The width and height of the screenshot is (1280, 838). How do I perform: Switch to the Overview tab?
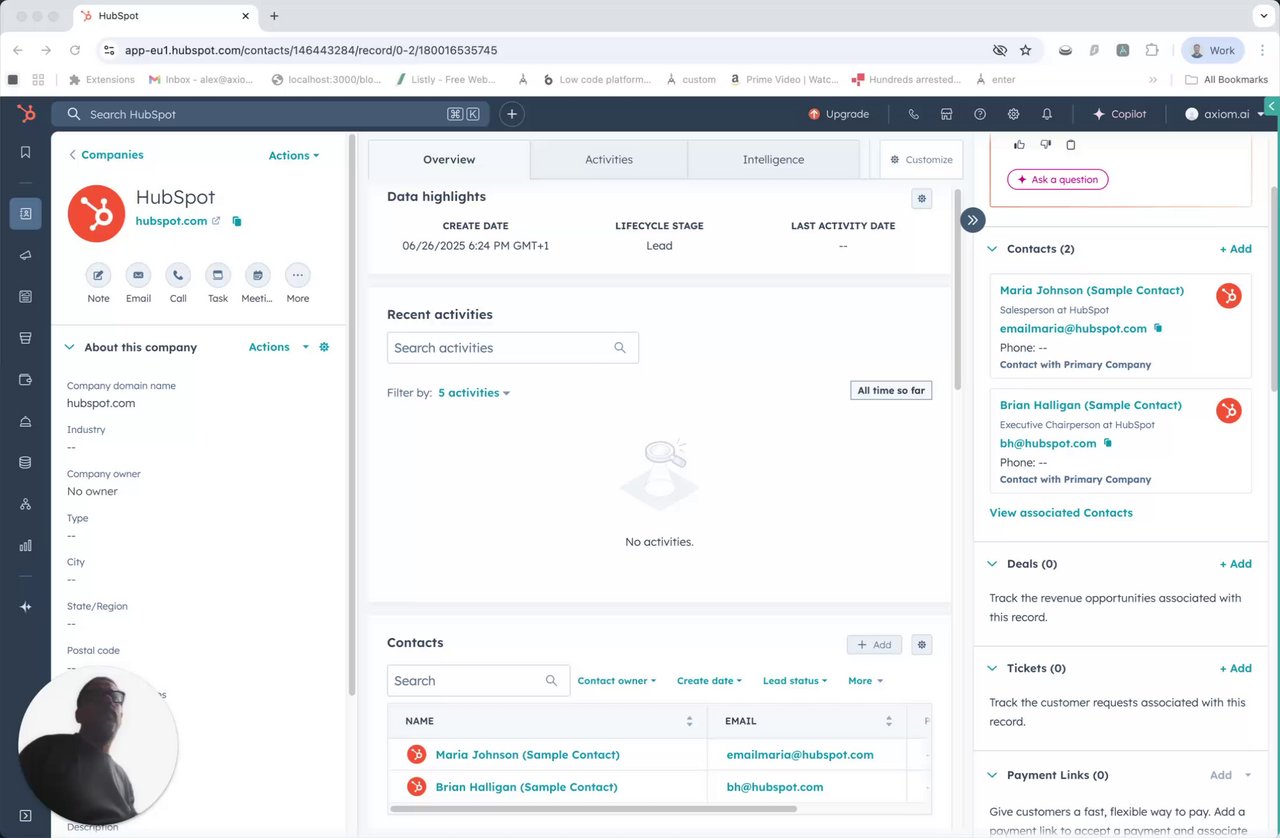point(449,160)
